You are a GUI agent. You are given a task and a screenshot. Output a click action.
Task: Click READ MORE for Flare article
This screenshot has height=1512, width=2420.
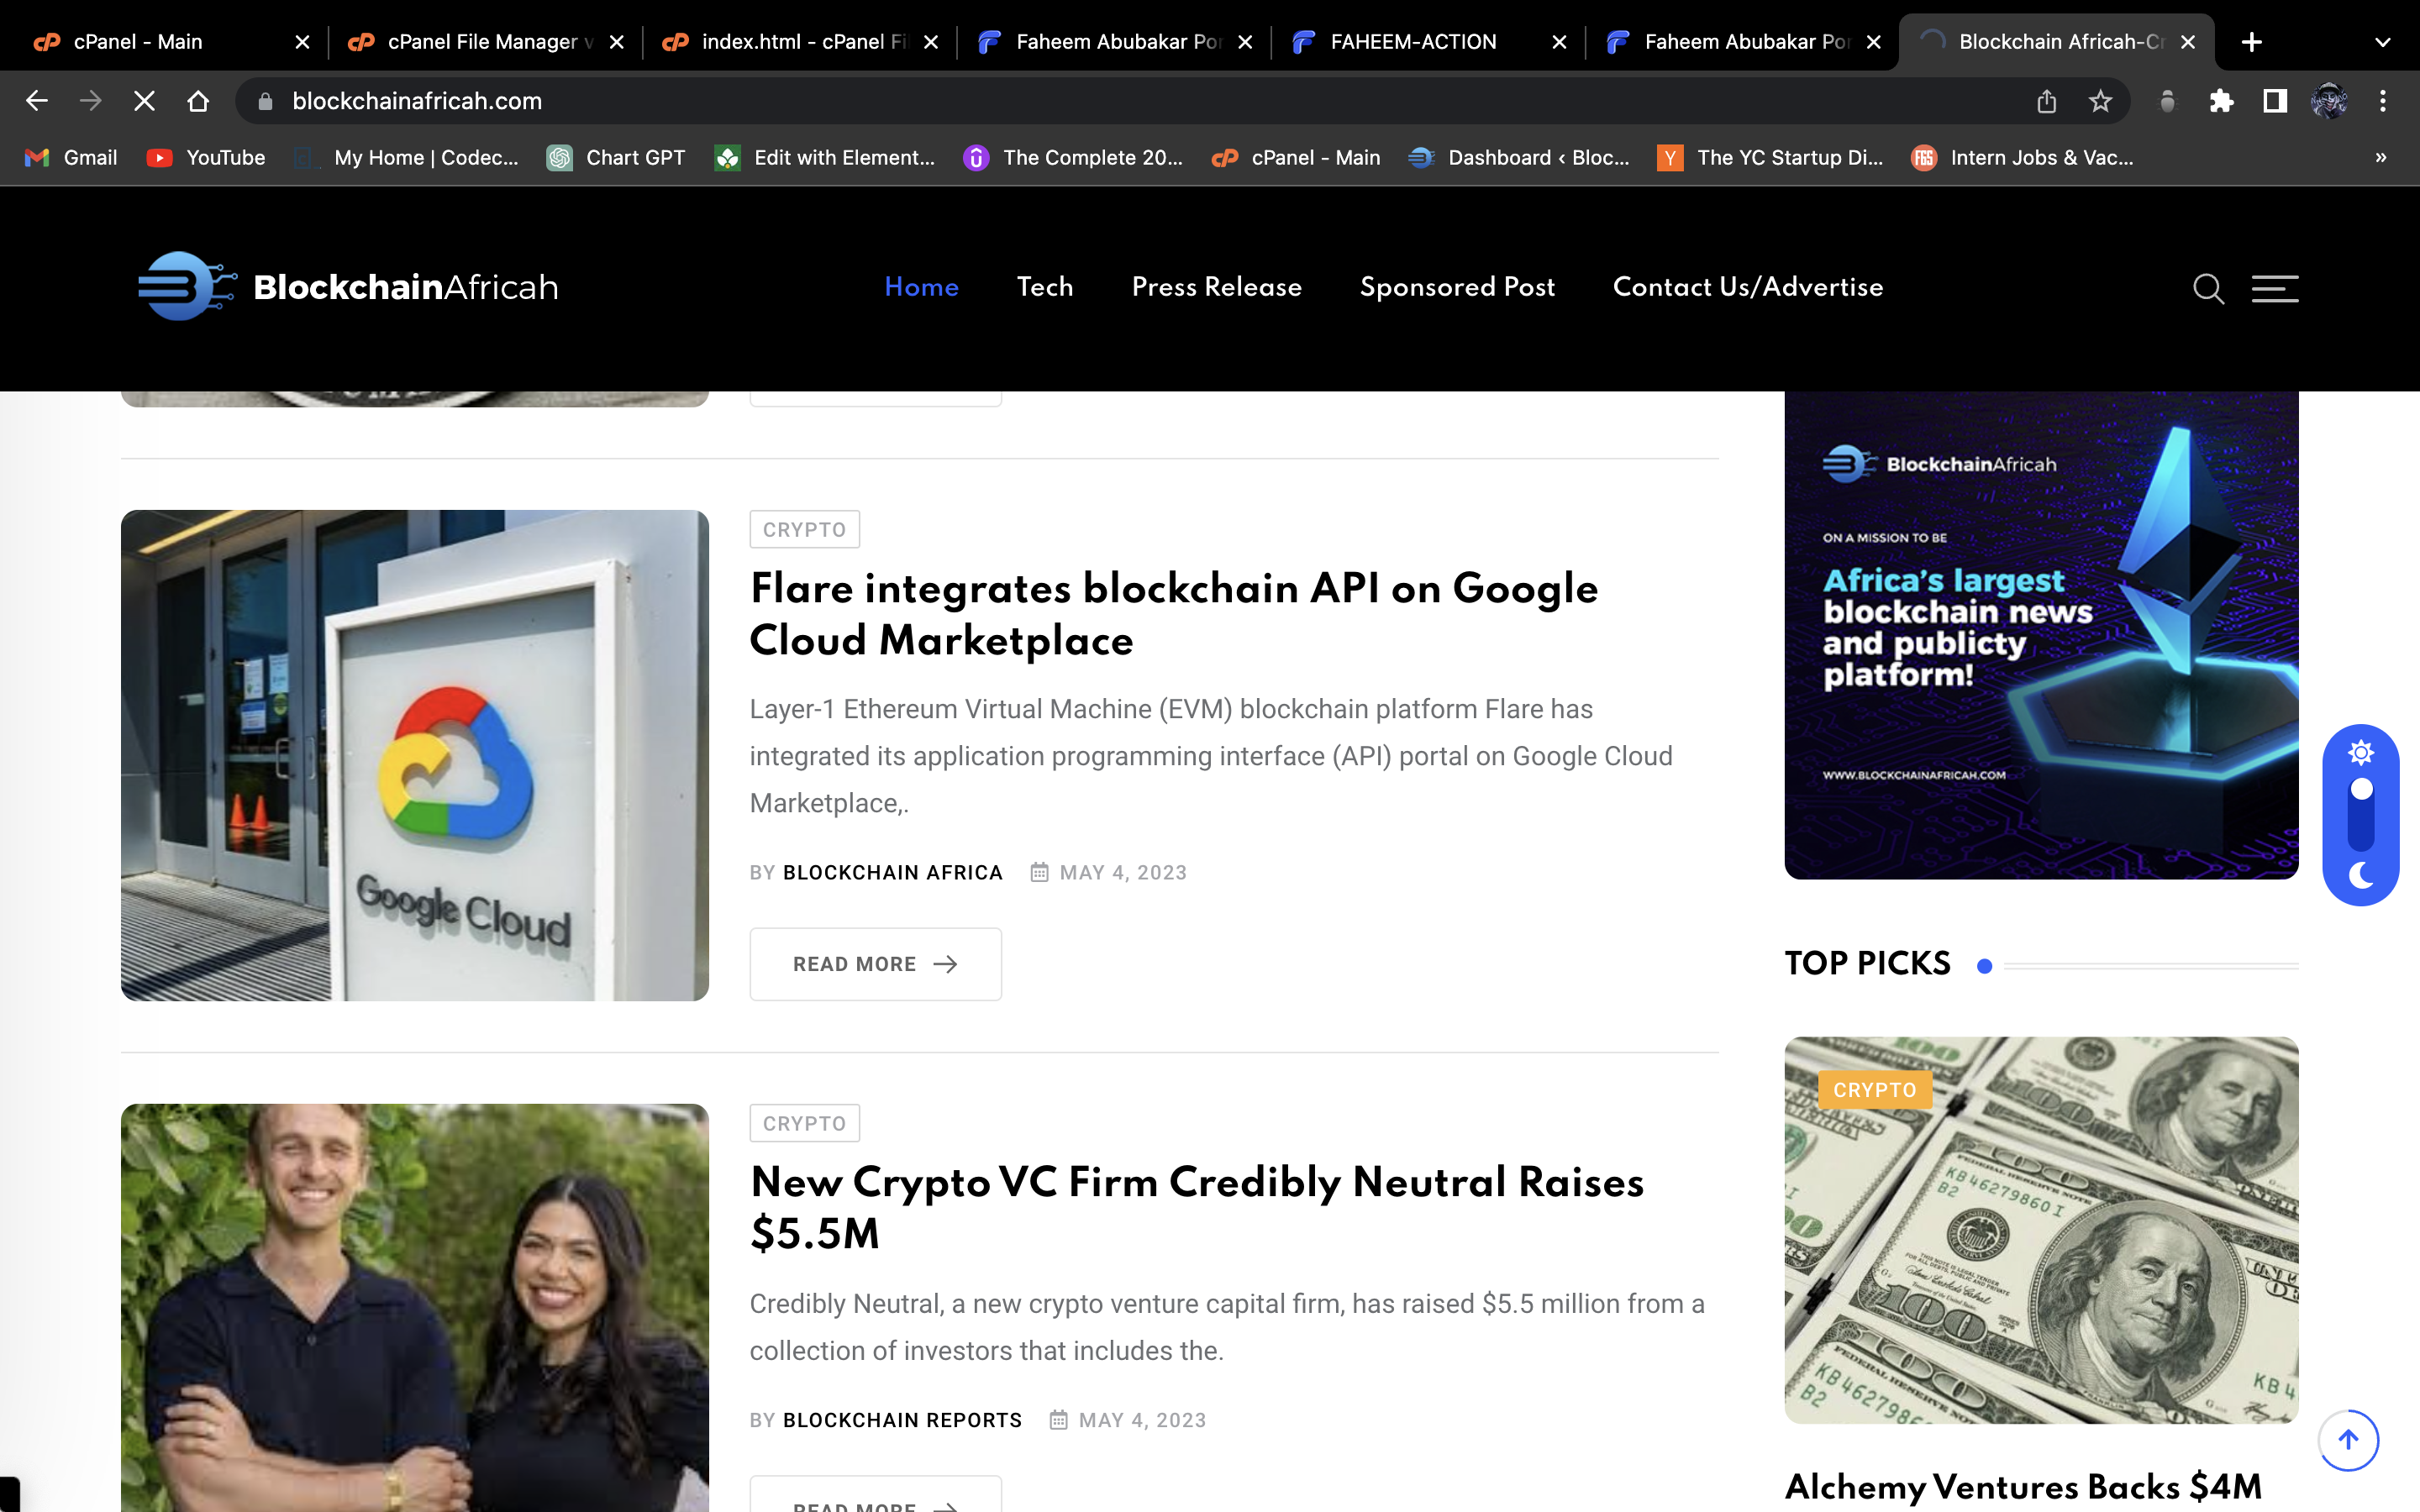pyautogui.click(x=875, y=964)
